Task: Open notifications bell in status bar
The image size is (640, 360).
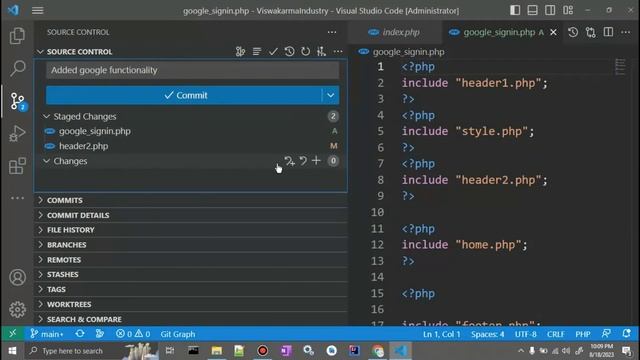Action: [627, 334]
